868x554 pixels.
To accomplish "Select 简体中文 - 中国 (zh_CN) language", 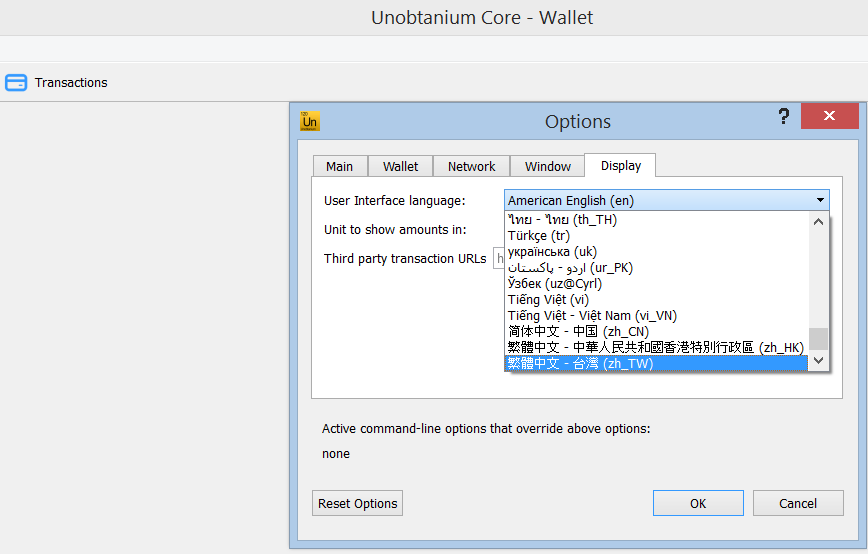I will point(577,332).
